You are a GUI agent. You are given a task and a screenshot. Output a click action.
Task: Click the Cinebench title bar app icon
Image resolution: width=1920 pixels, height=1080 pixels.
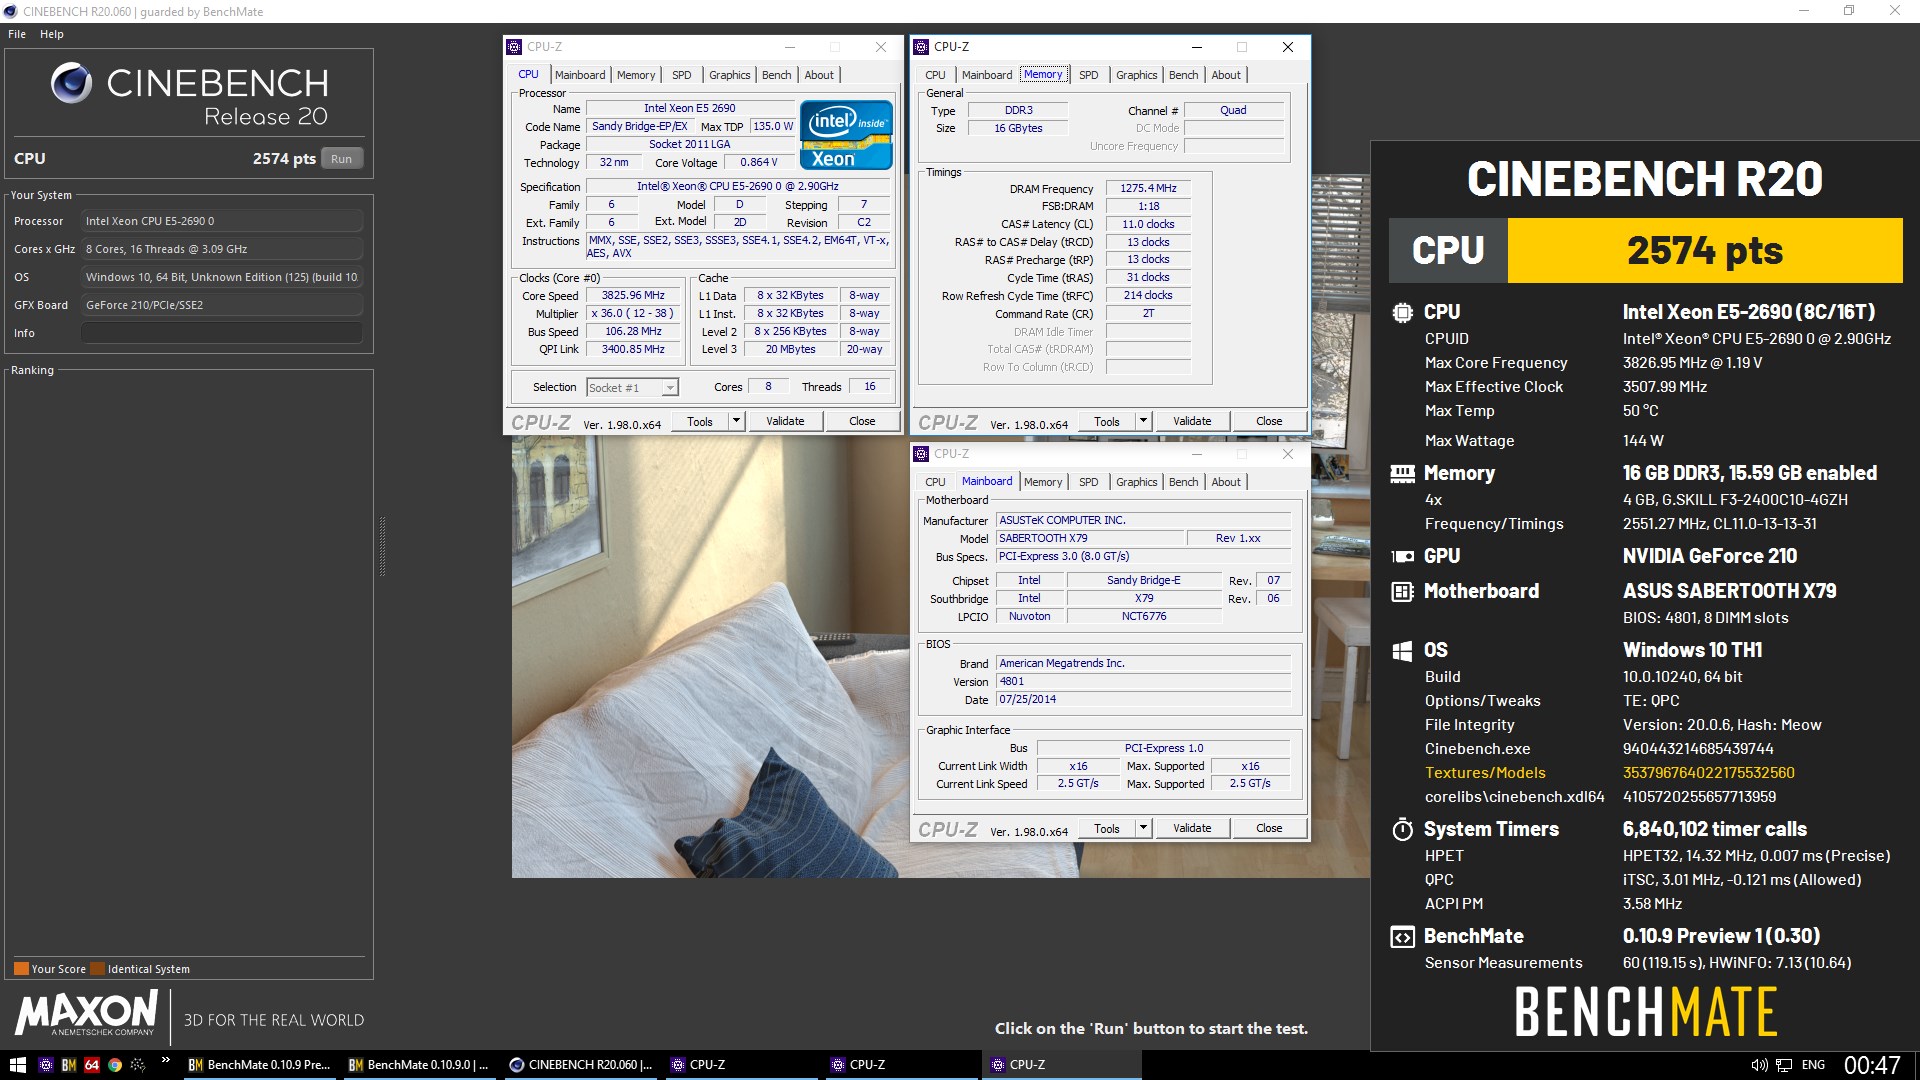(11, 12)
